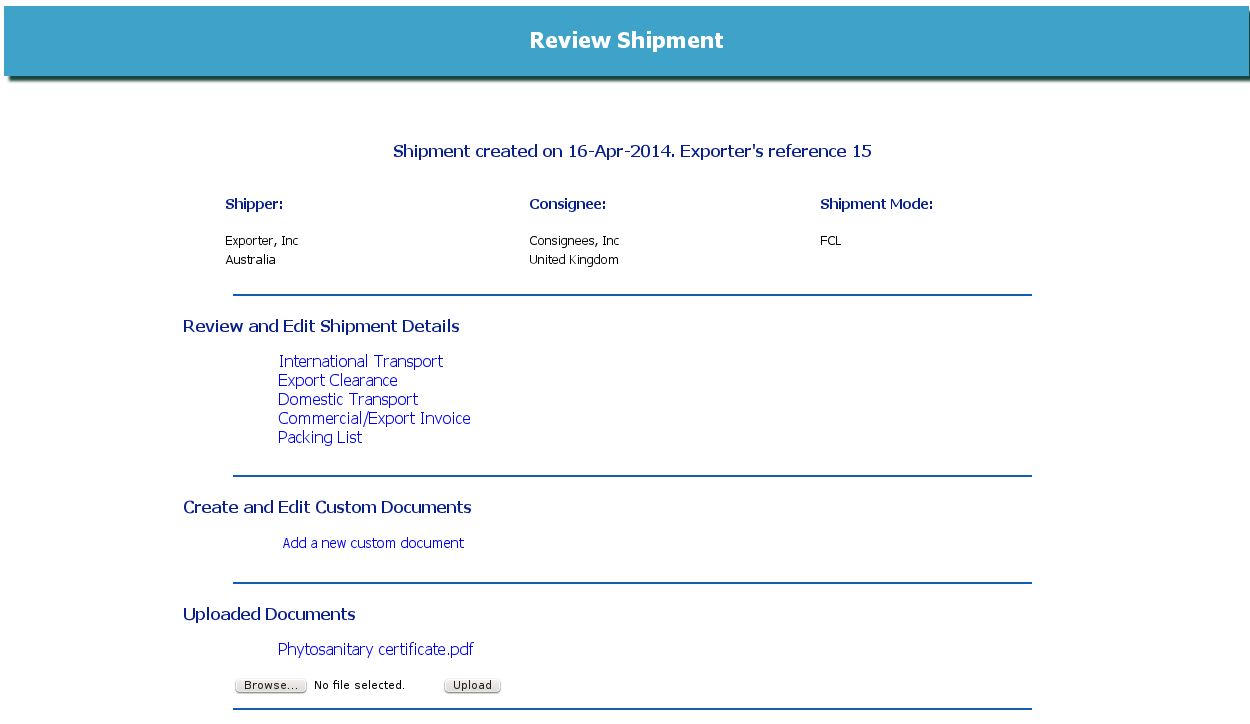Click the Shipment Mode: label
The height and width of the screenshot is (724, 1250).
pos(876,204)
